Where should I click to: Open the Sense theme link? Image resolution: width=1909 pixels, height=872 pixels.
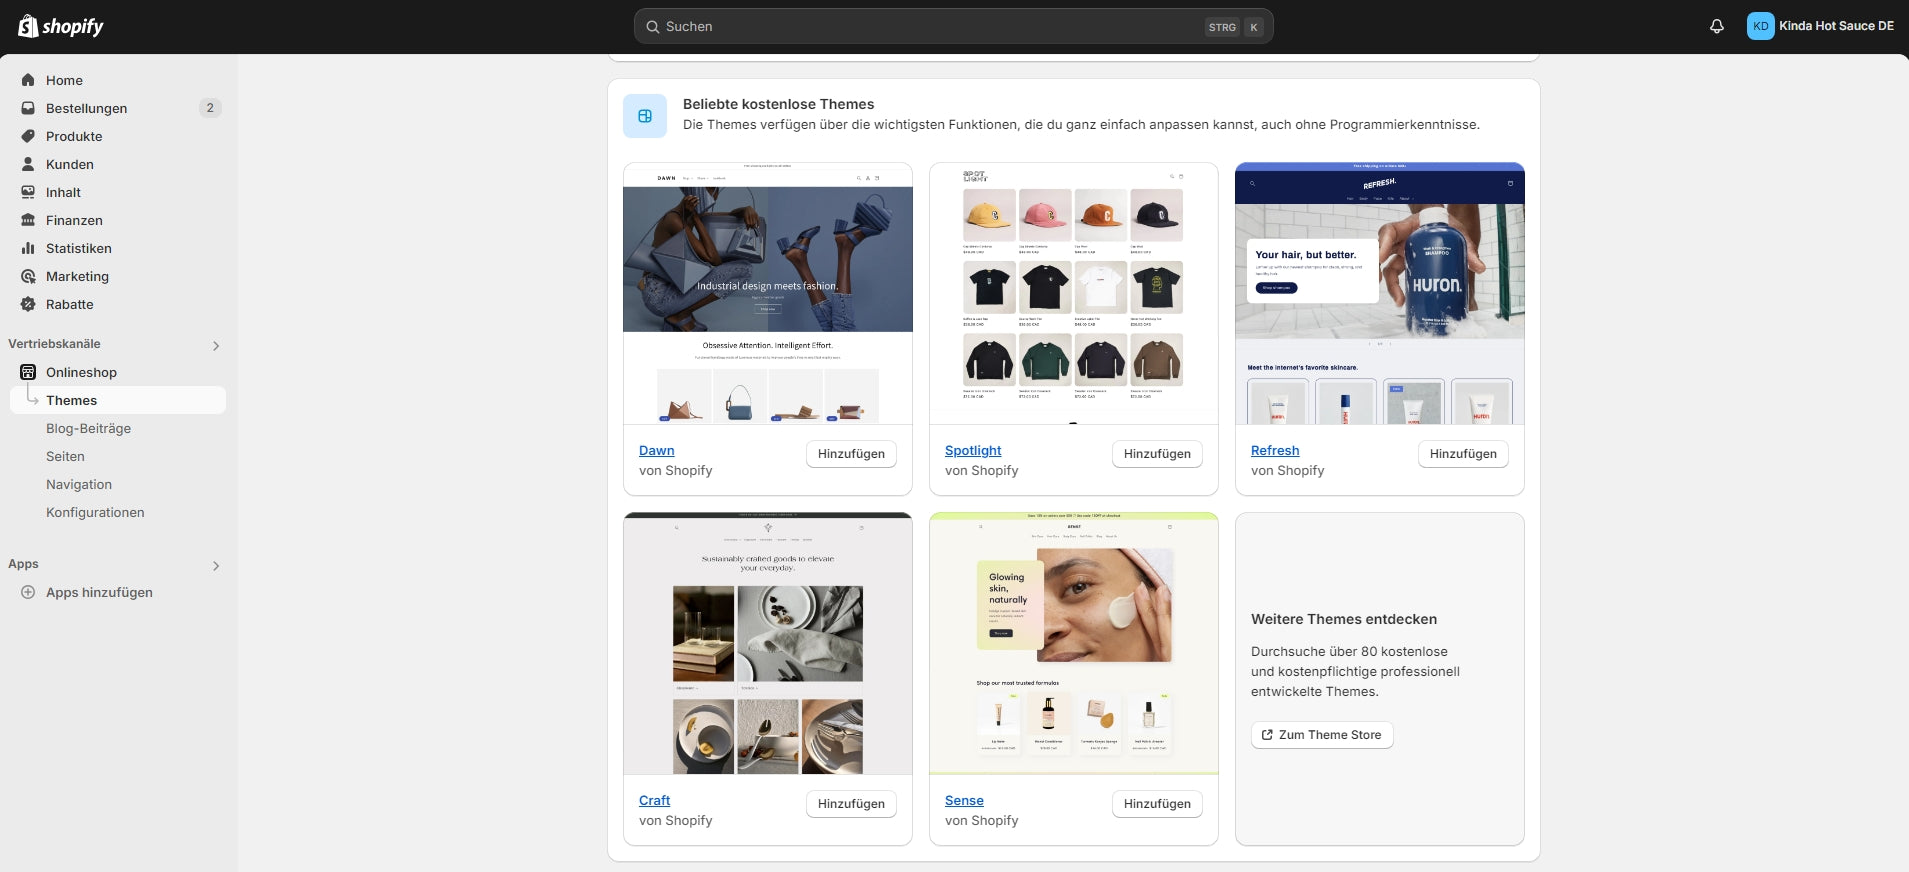(x=964, y=801)
